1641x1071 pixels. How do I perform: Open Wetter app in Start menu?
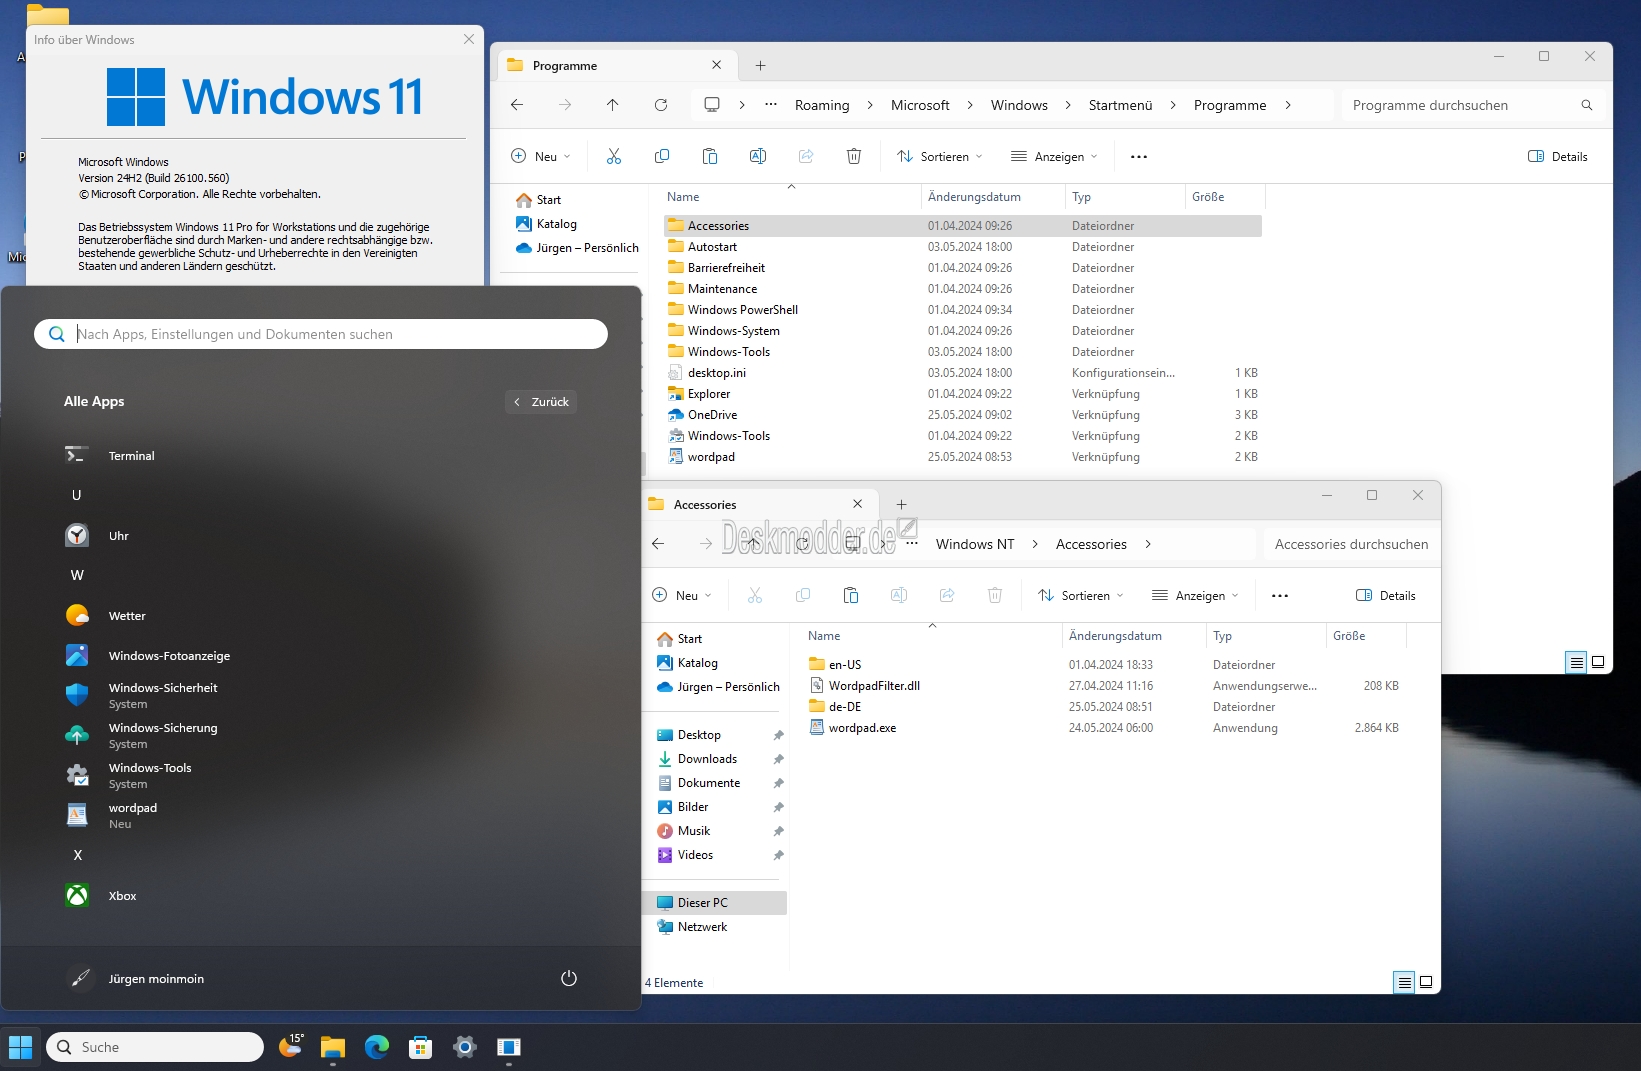[320, 615]
